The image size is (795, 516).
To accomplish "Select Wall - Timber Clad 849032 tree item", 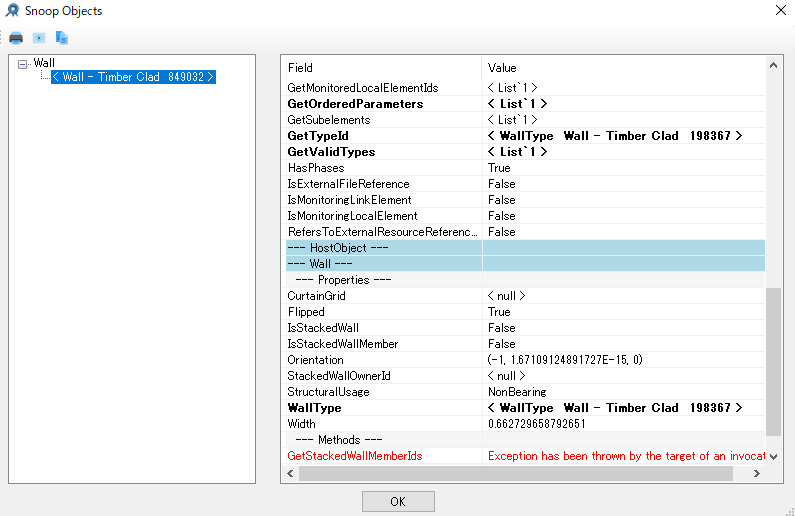I will [133, 77].
